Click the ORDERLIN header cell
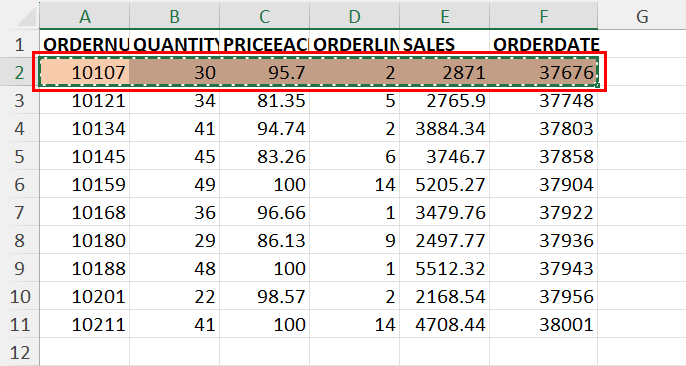Screen dimensions: 686x366 pos(354,44)
